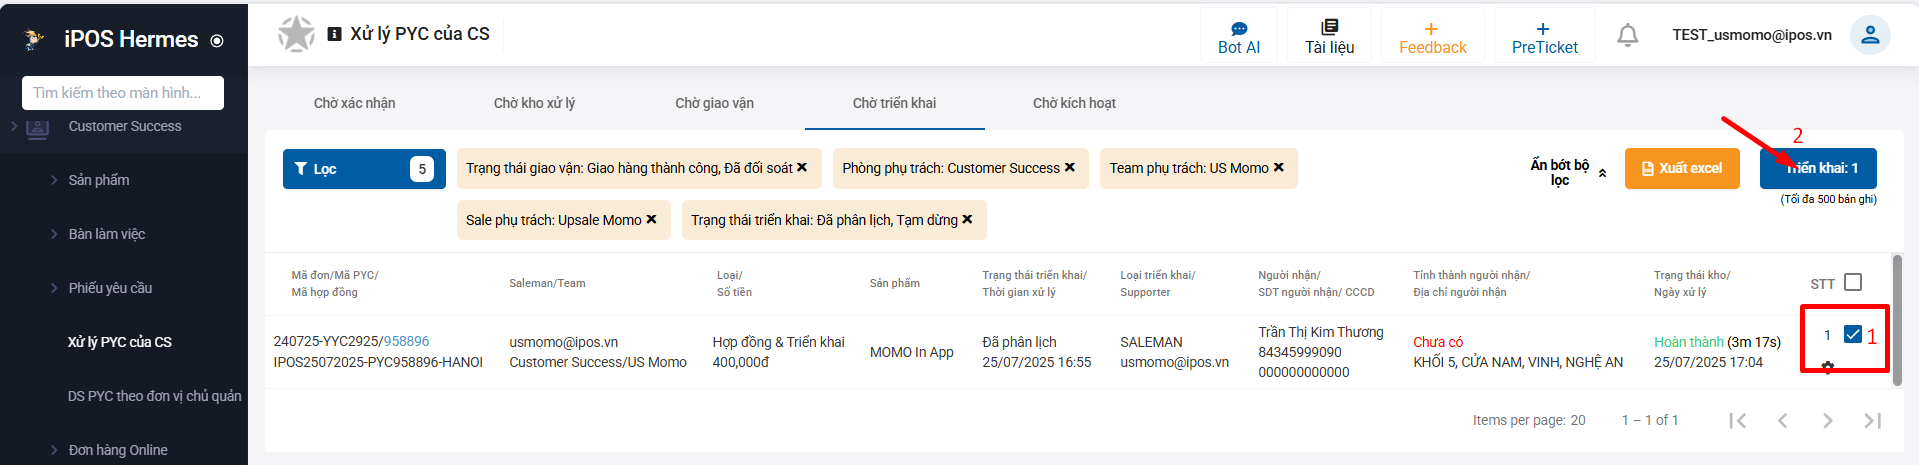Open the notifications bell

(x=1627, y=36)
